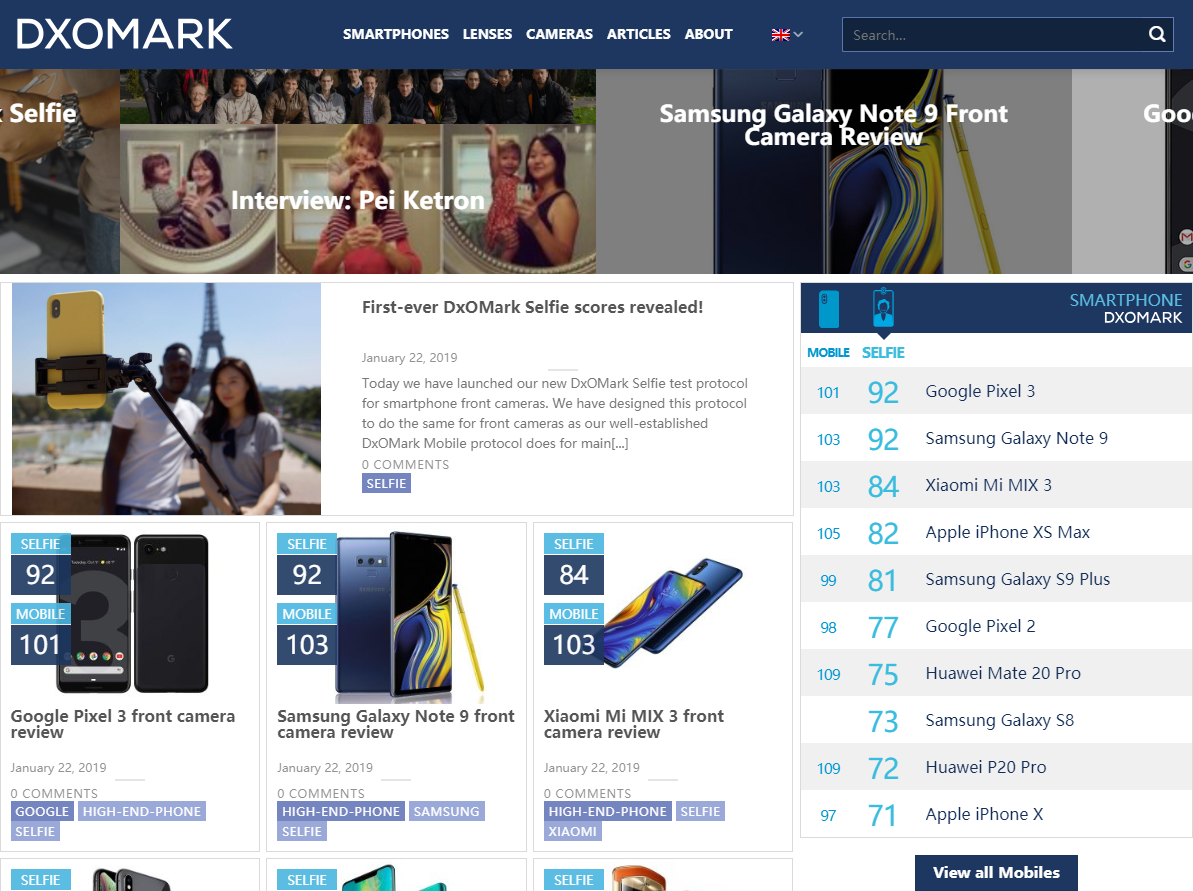The image size is (1193, 891).
Task: Open the SMARTPHONES menu
Action: (396, 34)
